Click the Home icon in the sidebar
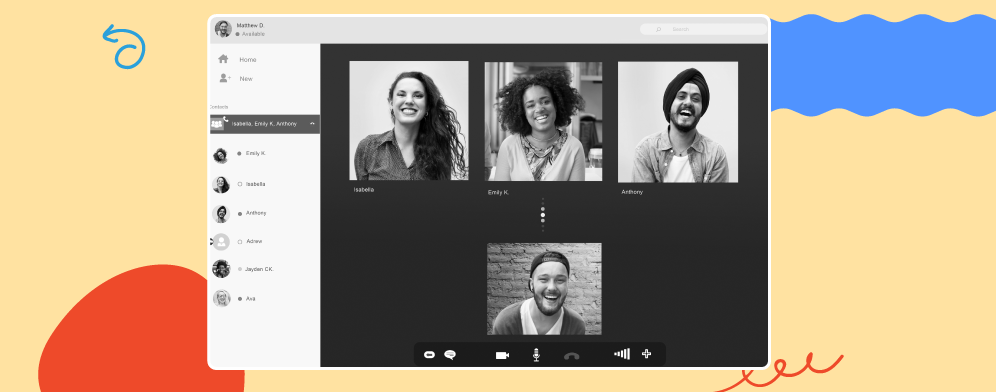This screenshot has width=996, height=392. tap(223, 59)
